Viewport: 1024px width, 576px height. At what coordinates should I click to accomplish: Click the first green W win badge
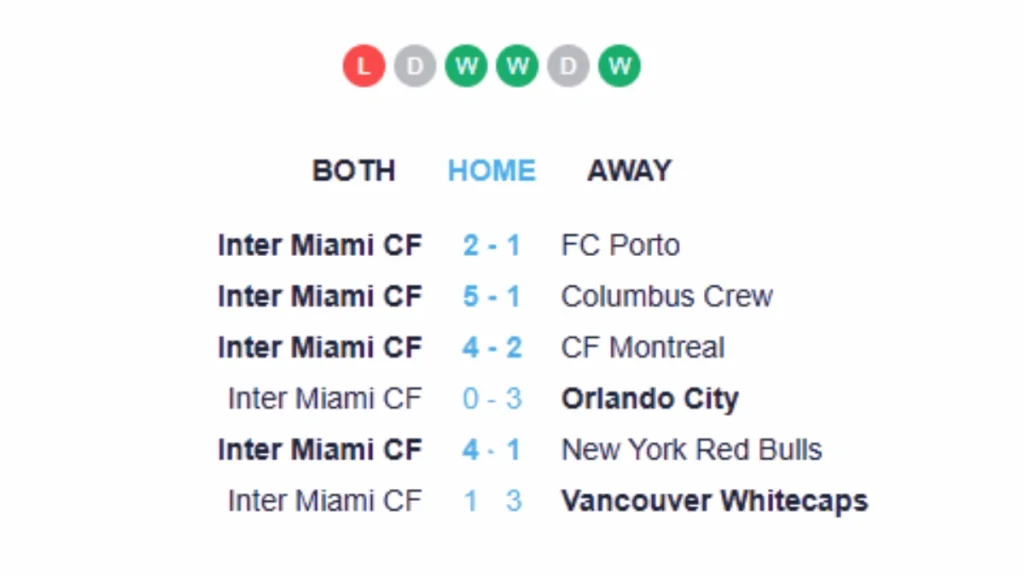coord(466,65)
